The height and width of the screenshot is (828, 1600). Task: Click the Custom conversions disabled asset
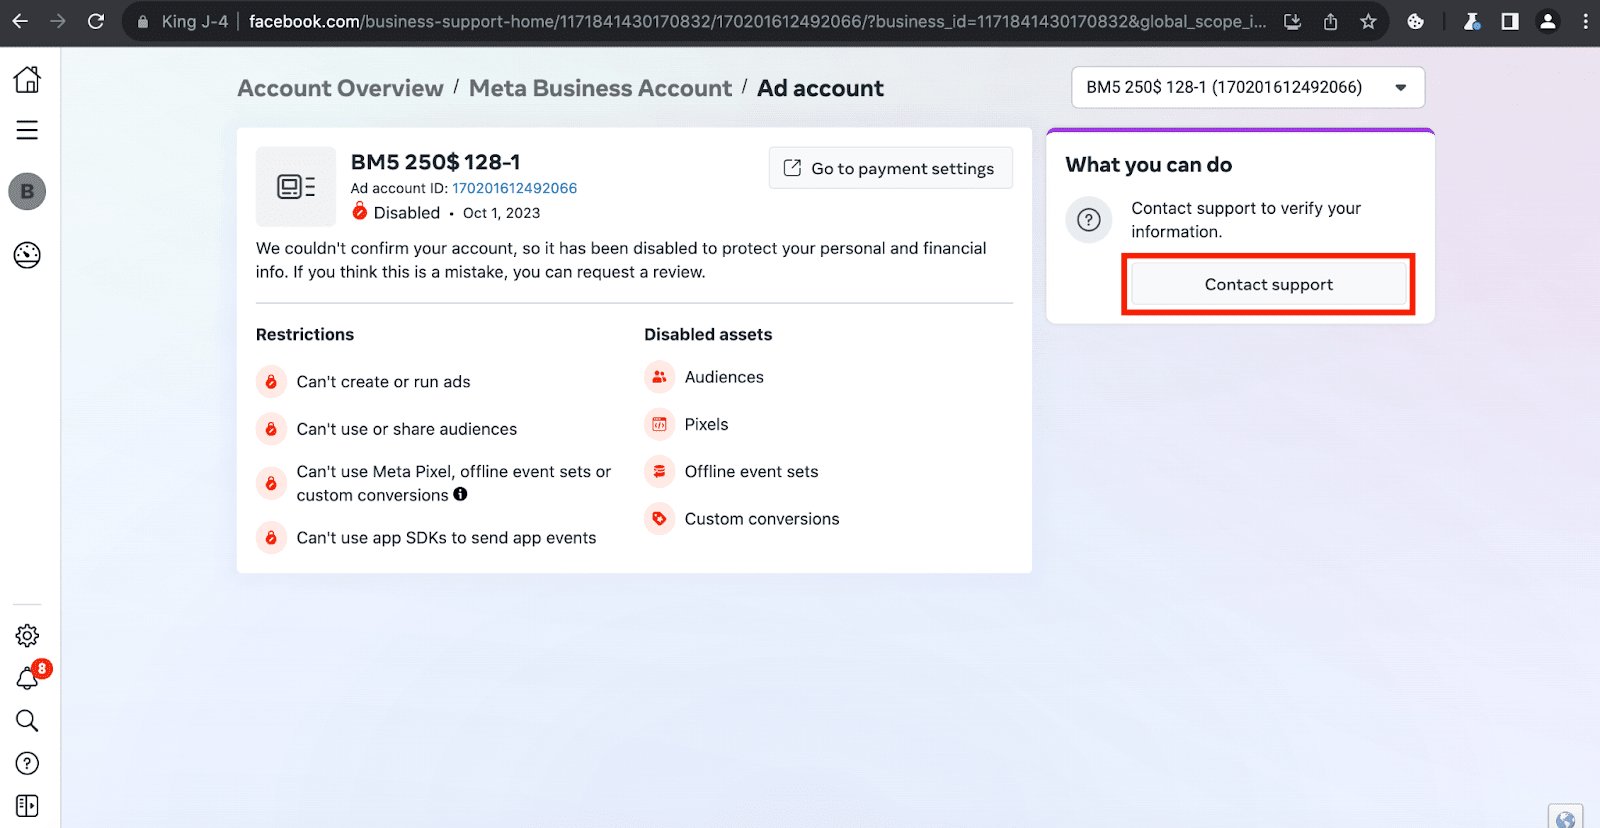tap(762, 519)
